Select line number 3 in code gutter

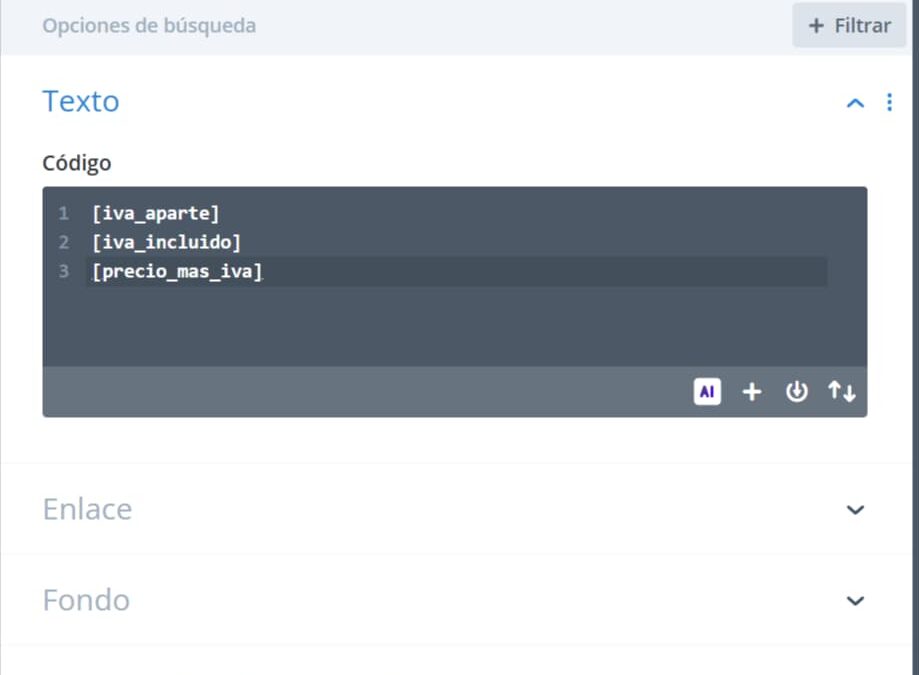(63, 271)
